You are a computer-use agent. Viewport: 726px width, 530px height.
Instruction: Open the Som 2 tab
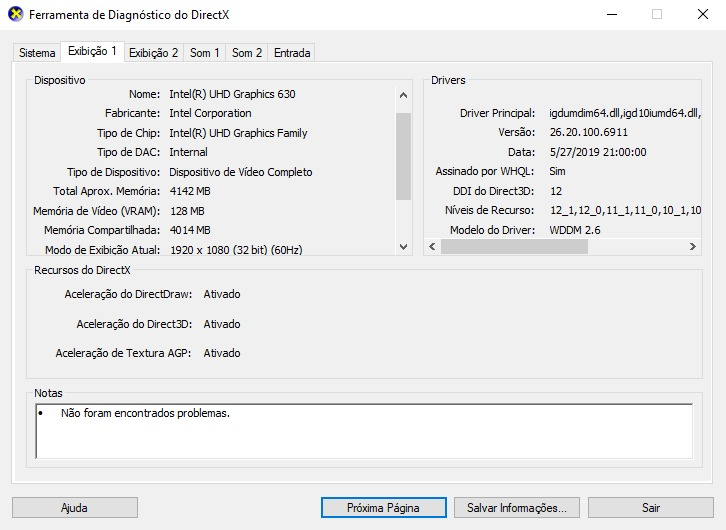(x=247, y=53)
